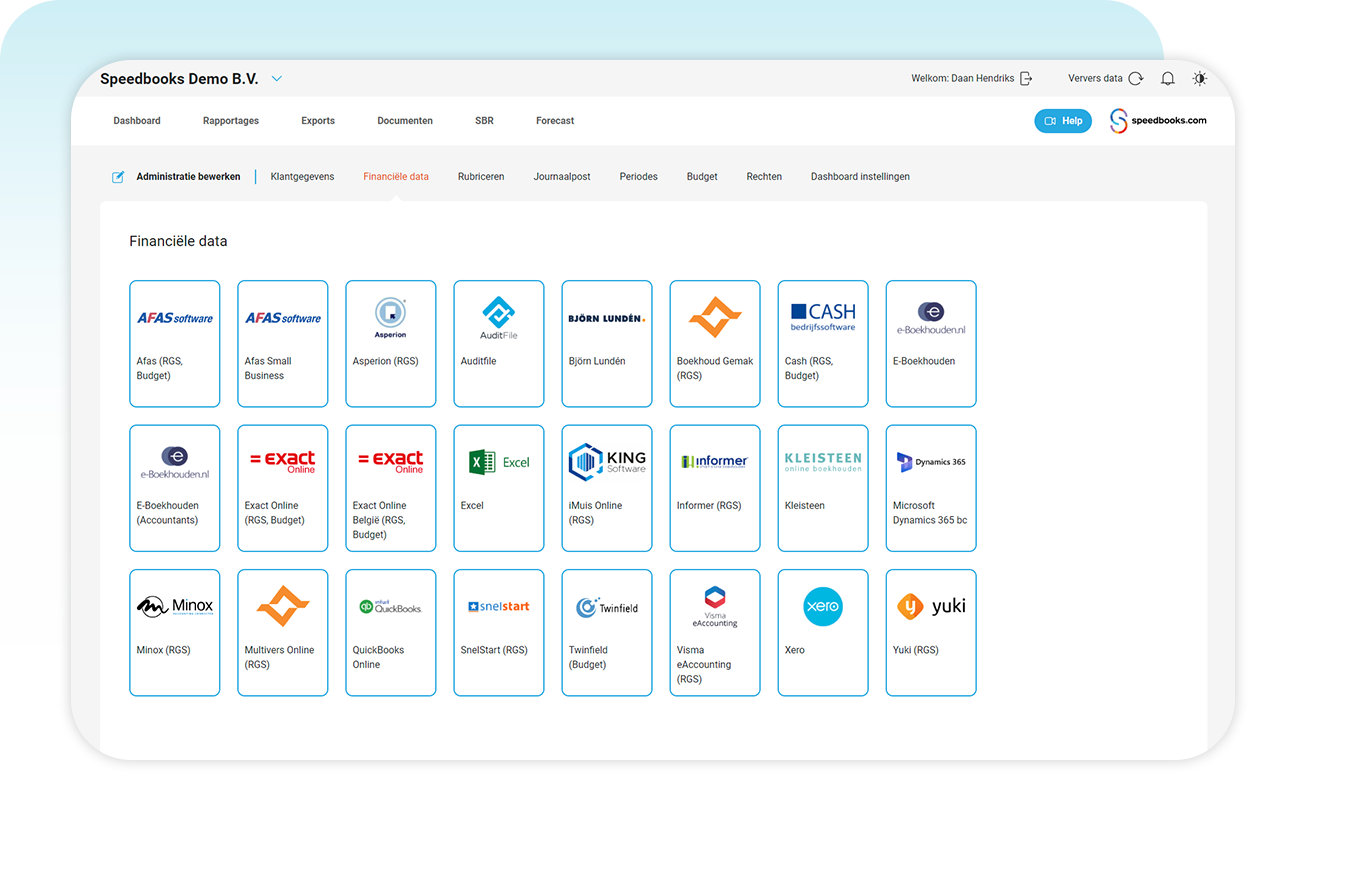
Task: Open the Journaalpost tab
Action: tap(562, 177)
